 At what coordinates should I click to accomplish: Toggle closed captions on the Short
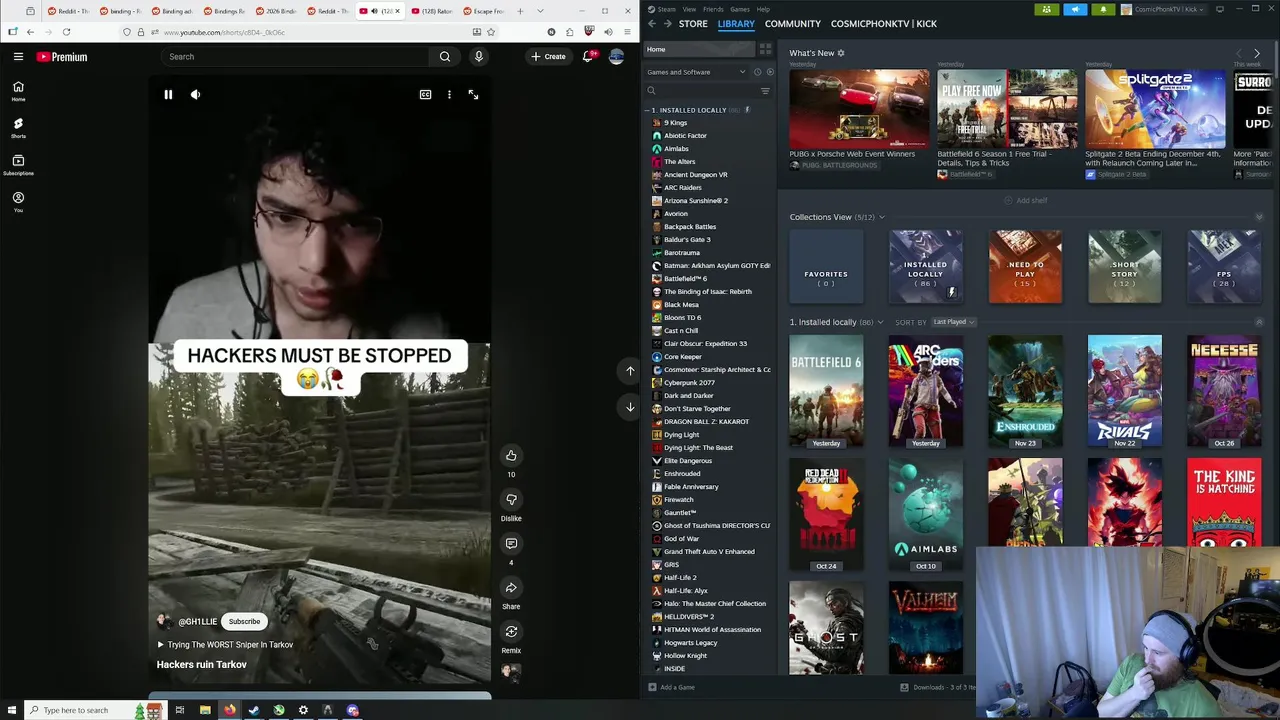(425, 95)
